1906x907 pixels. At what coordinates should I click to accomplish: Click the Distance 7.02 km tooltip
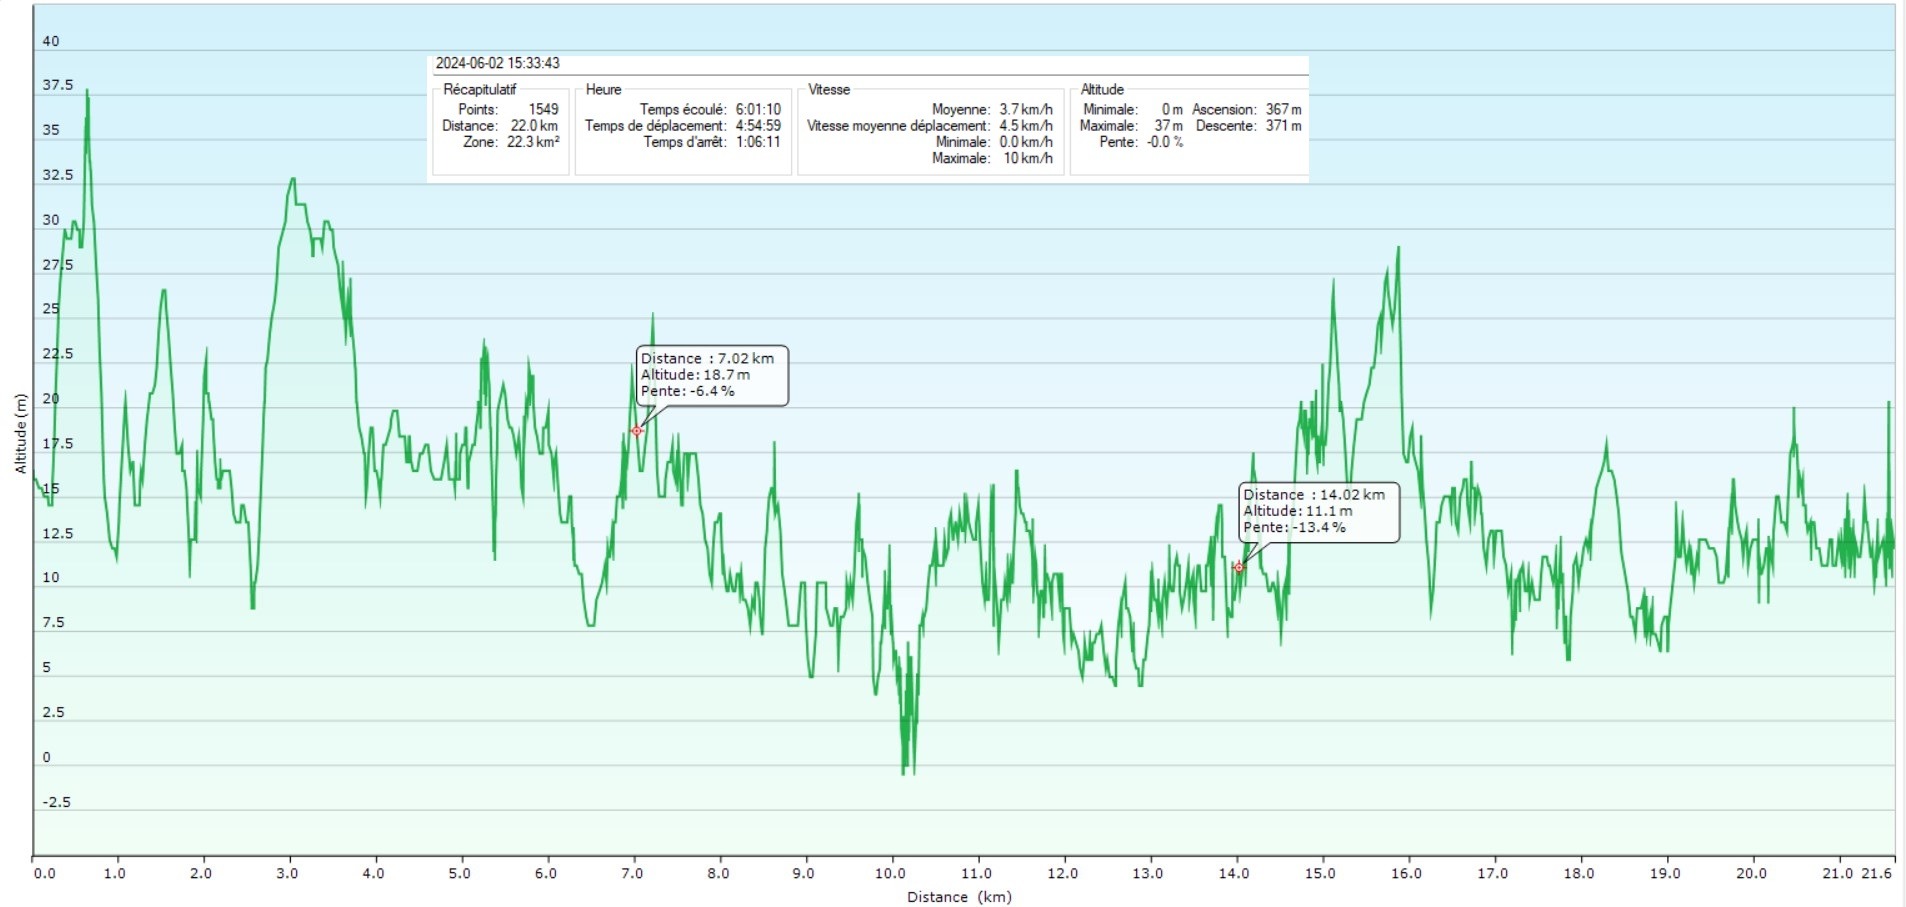tap(712, 375)
